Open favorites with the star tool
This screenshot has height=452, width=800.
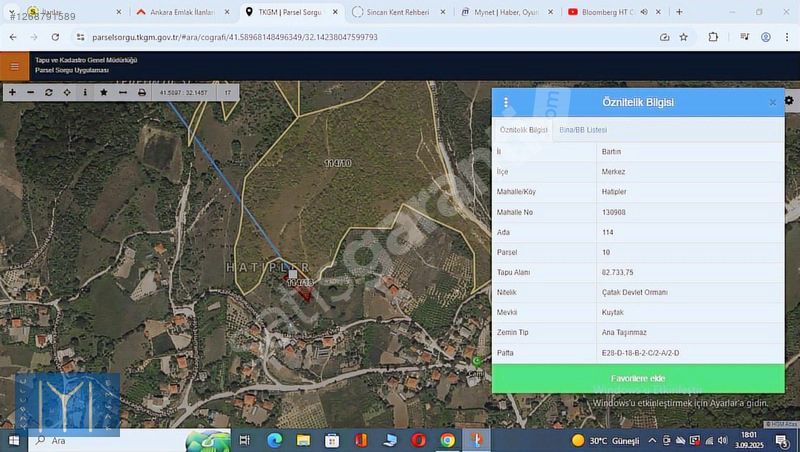point(104,92)
